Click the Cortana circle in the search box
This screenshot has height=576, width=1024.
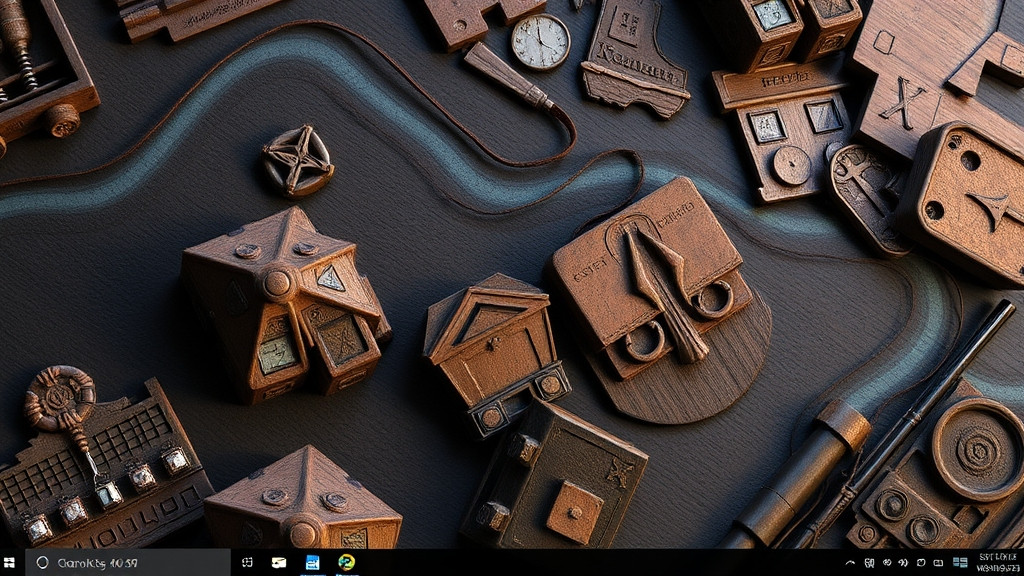(42, 562)
